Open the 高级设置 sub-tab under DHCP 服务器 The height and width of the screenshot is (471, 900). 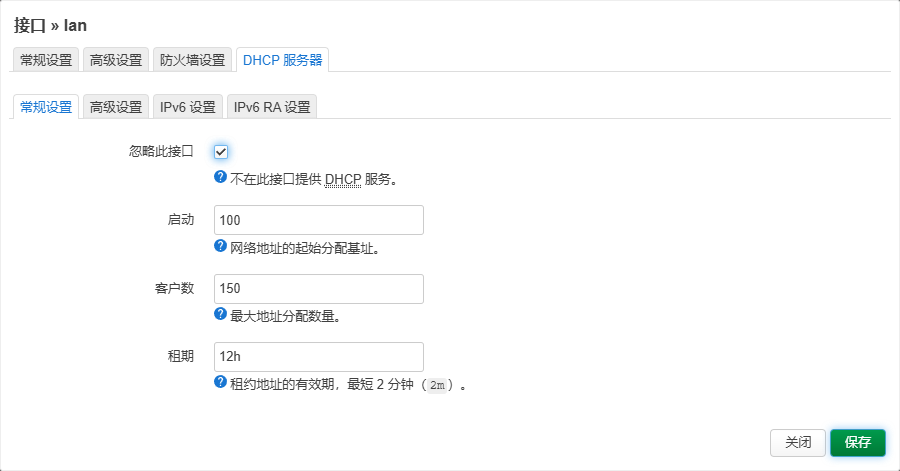(x=116, y=107)
